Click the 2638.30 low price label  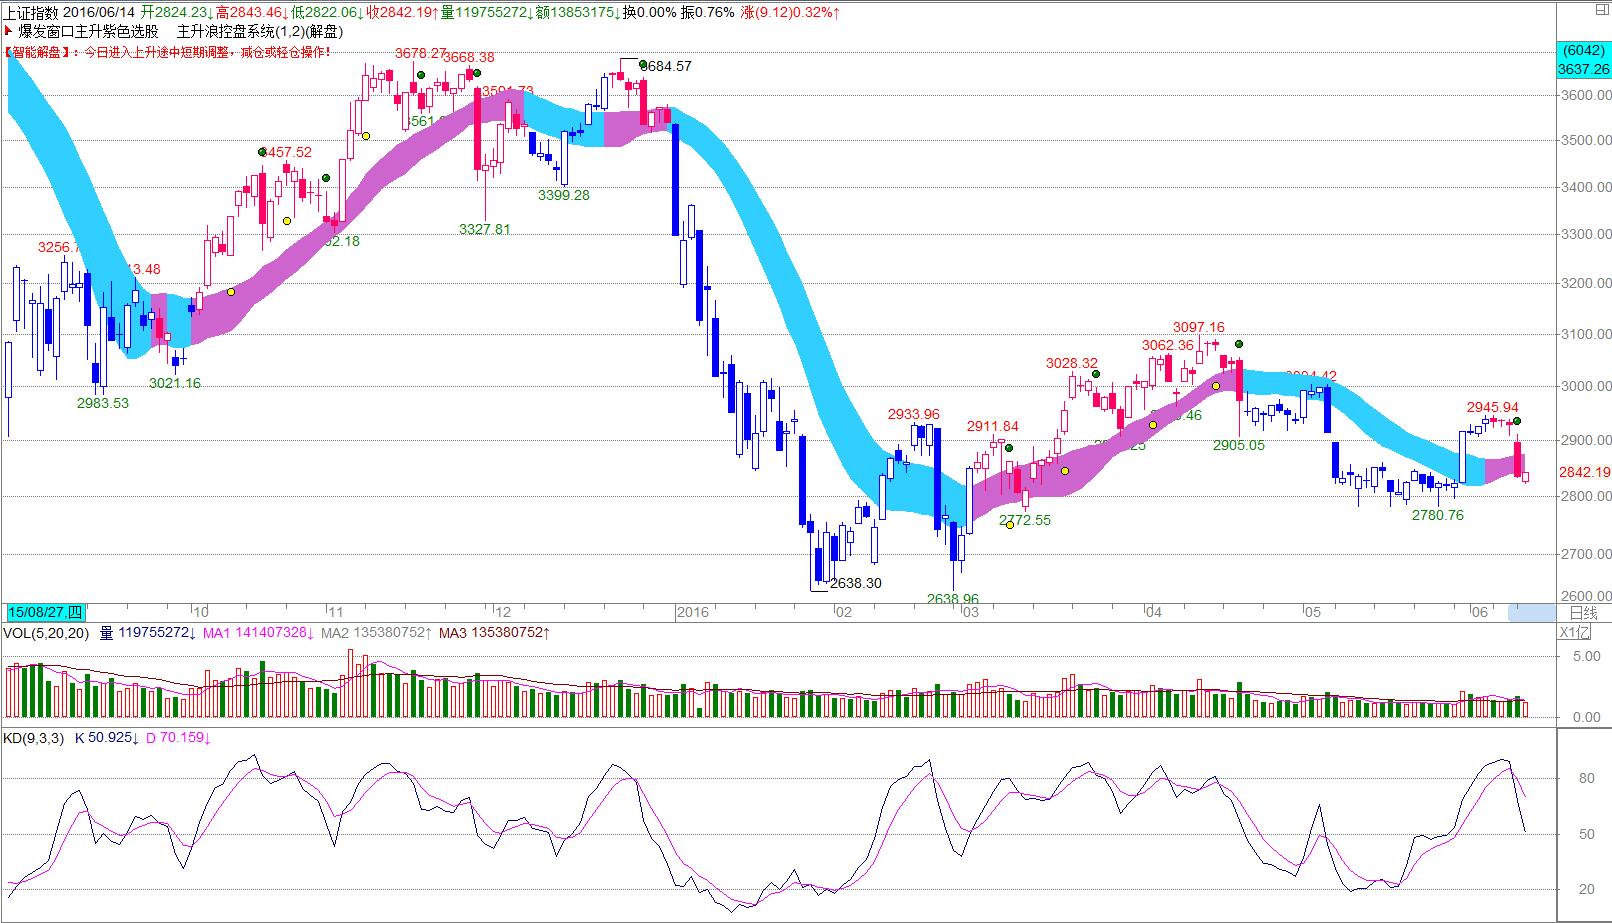click(x=856, y=583)
